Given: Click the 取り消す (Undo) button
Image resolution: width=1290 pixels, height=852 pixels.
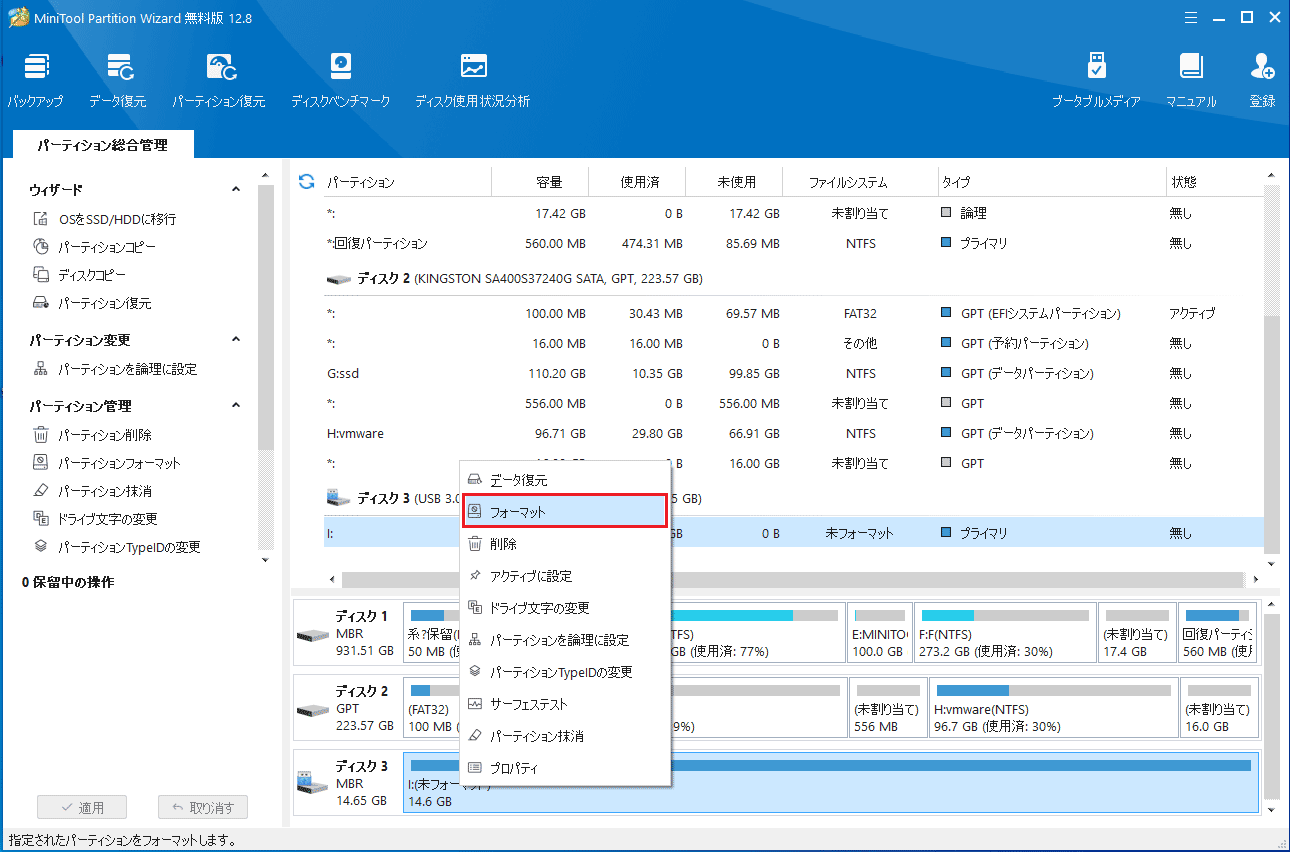Looking at the screenshot, I should click(x=203, y=807).
